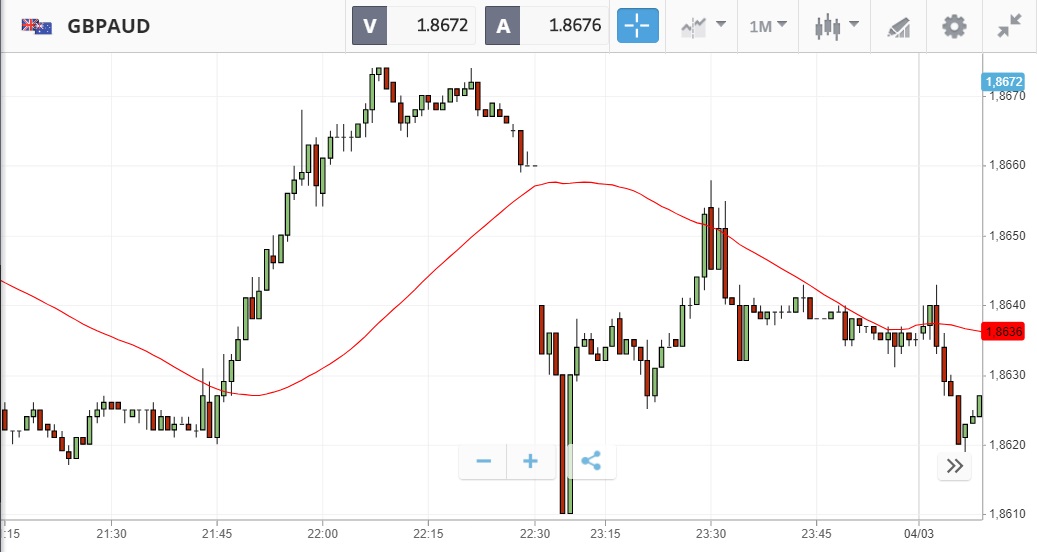
Task: Click the collapse chart arrows icon
Action: click(x=1009, y=26)
